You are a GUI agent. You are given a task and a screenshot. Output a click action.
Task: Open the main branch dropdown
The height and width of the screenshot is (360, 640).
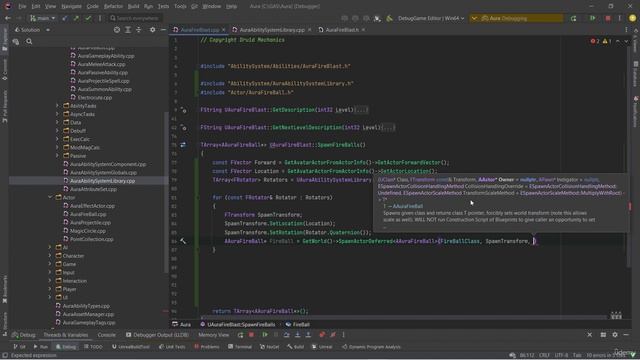click(x=42, y=18)
